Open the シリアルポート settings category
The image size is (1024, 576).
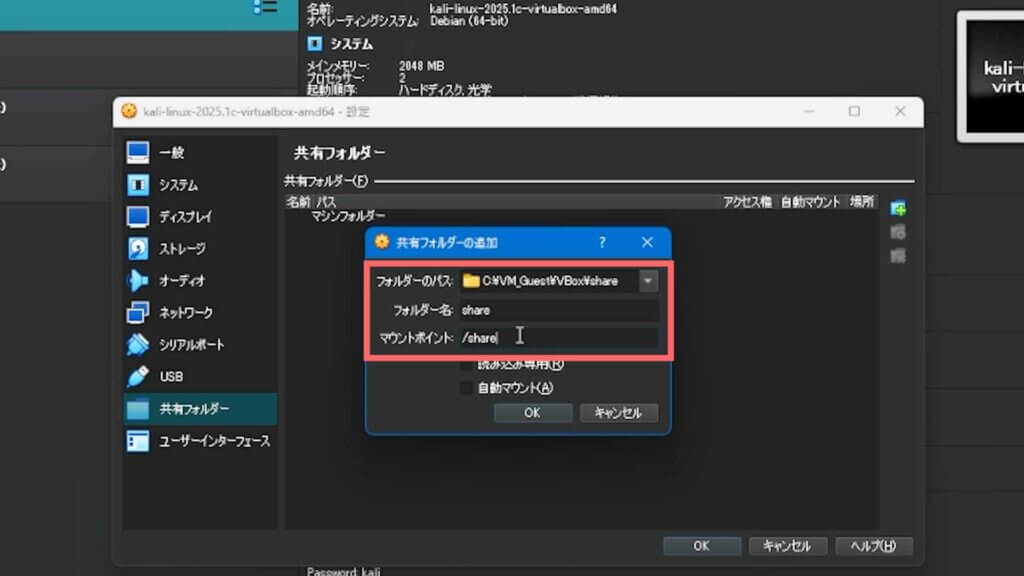pyautogui.click(x=200, y=345)
